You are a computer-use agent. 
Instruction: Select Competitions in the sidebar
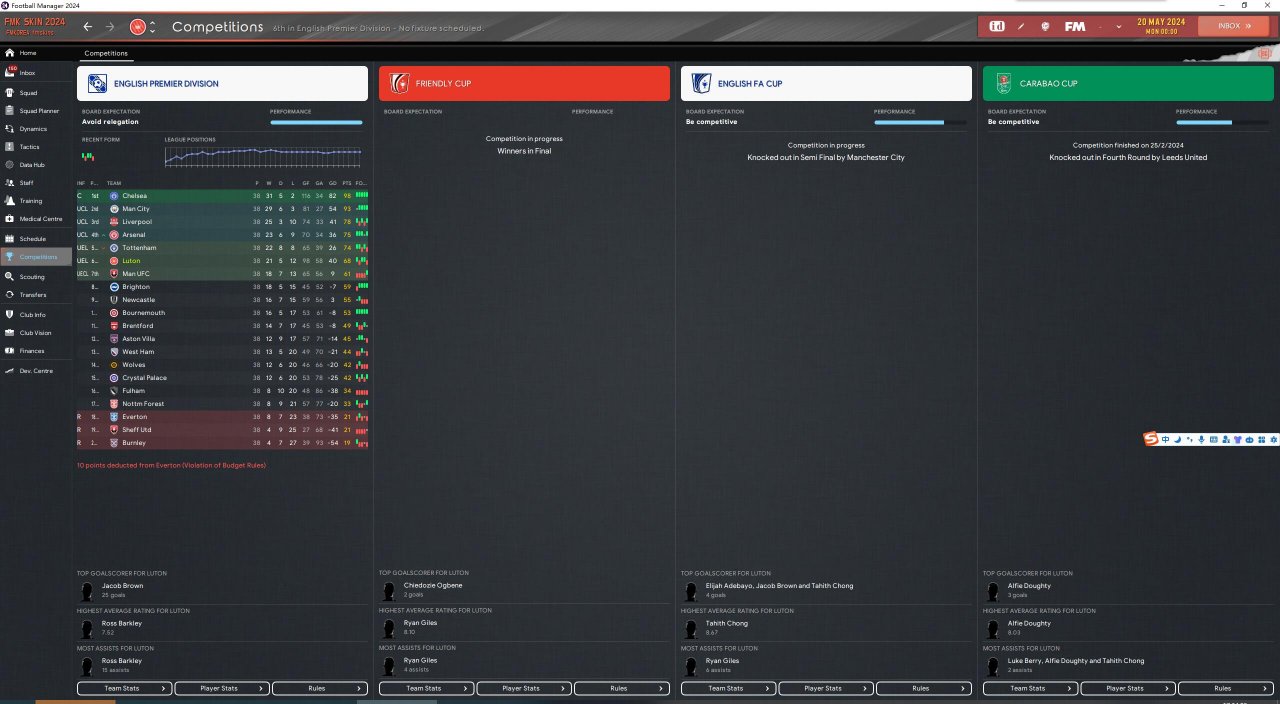38,257
